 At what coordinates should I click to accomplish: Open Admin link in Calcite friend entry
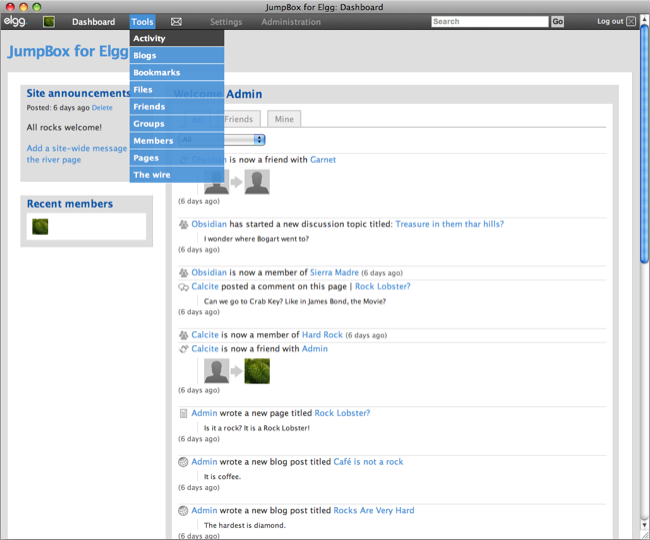(315, 349)
